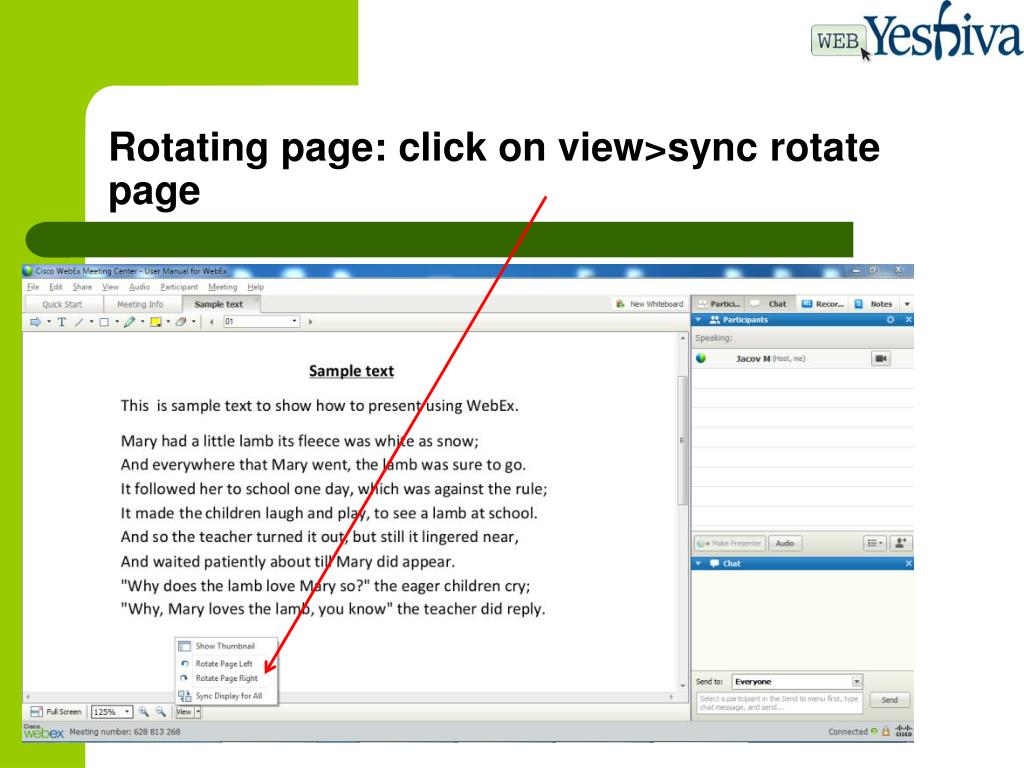Toggle the Chat panel button

point(769,304)
